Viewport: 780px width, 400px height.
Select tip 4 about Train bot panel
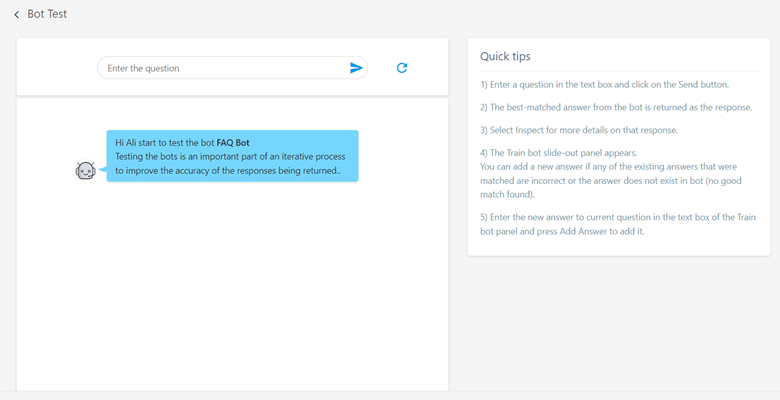[611, 174]
